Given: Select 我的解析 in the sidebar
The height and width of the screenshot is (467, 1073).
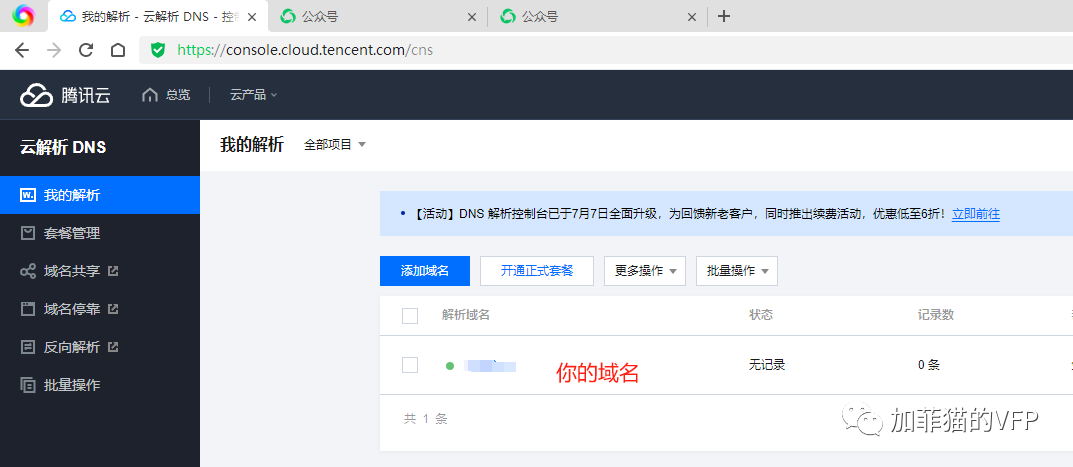Looking at the screenshot, I should tap(100, 195).
